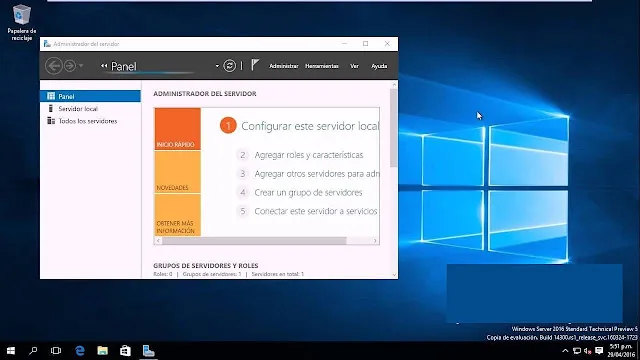
Task: Open navigation history dropdown arrow
Action: coord(81,66)
